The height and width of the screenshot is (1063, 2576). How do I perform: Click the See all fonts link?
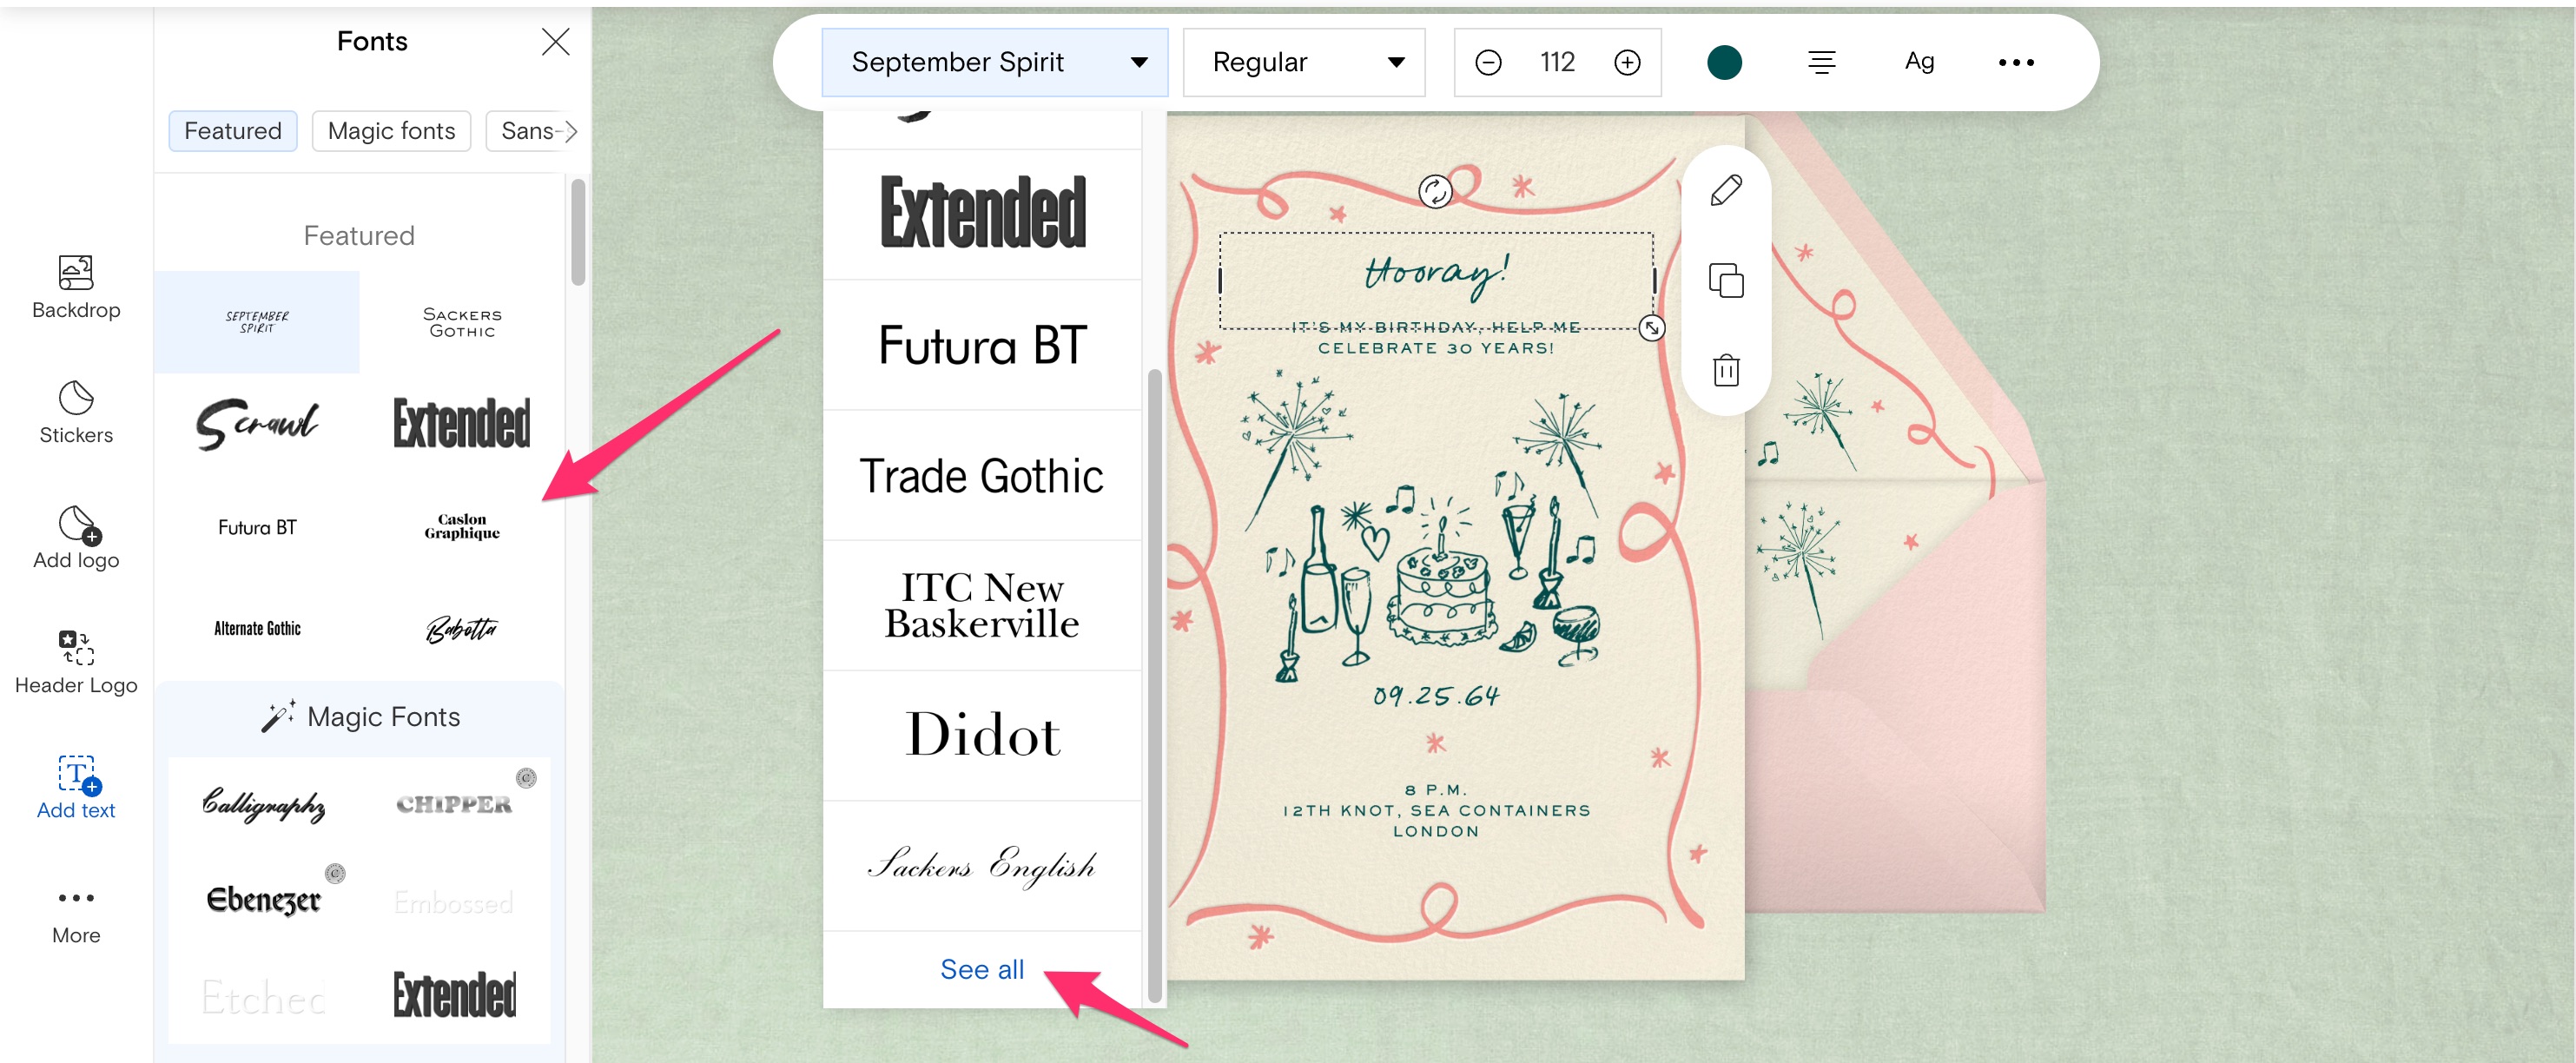pos(982,969)
